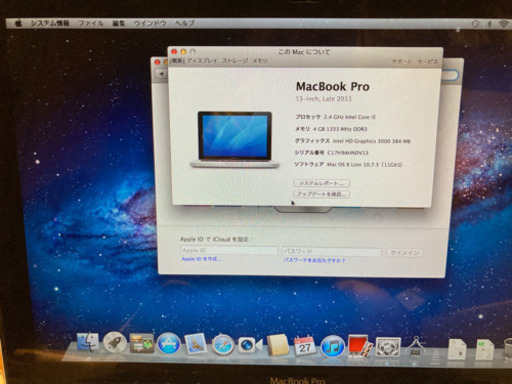Launch Safari compass icon in Dock
512x384 pixels.
(x=223, y=345)
